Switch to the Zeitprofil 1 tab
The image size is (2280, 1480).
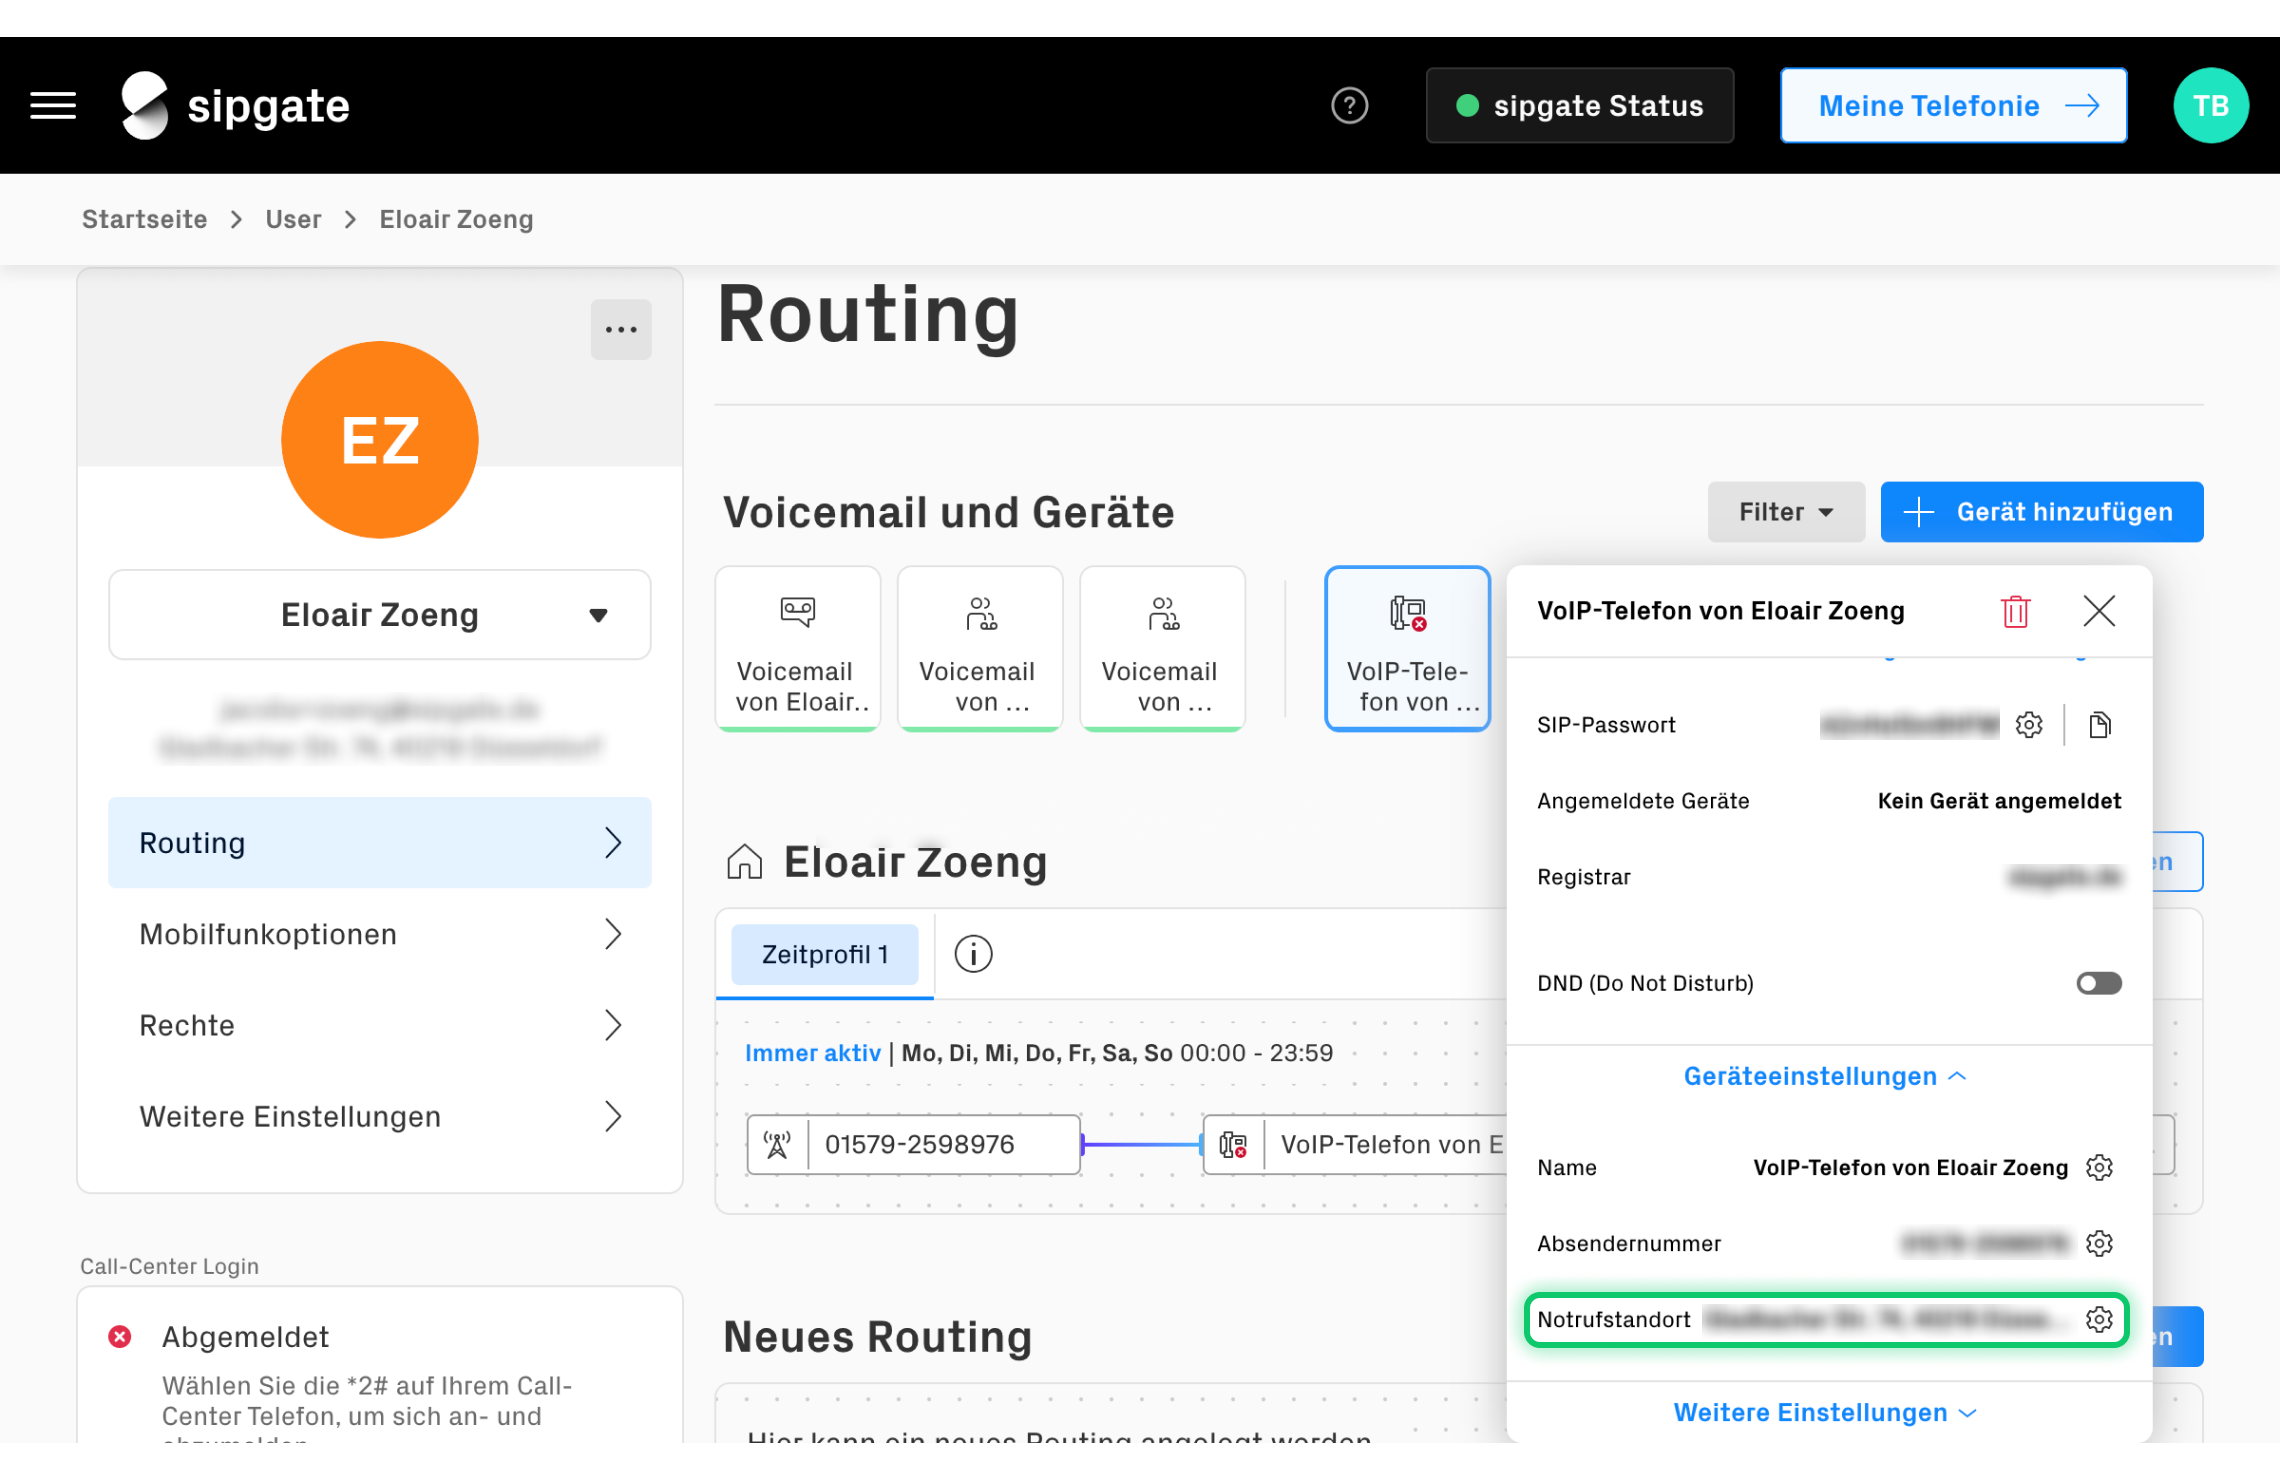pyautogui.click(x=825, y=954)
